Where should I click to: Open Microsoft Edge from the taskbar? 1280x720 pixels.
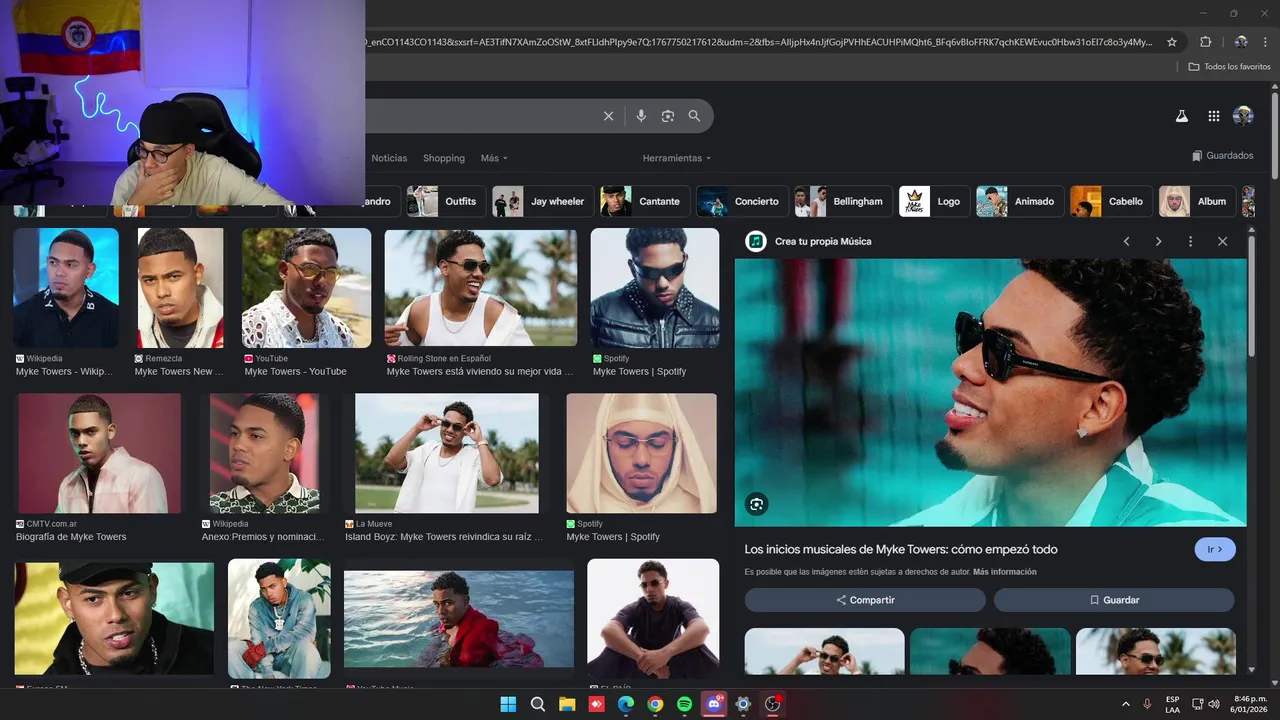626,704
